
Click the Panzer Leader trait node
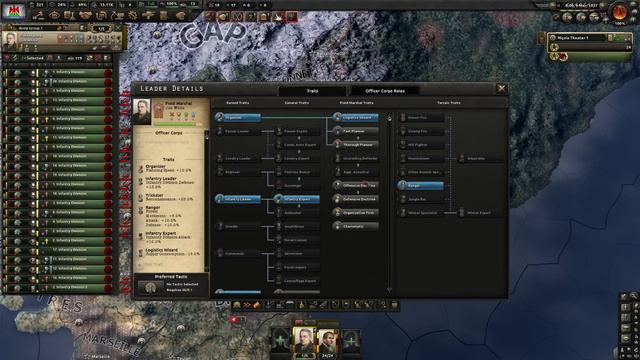[x=238, y=131]
